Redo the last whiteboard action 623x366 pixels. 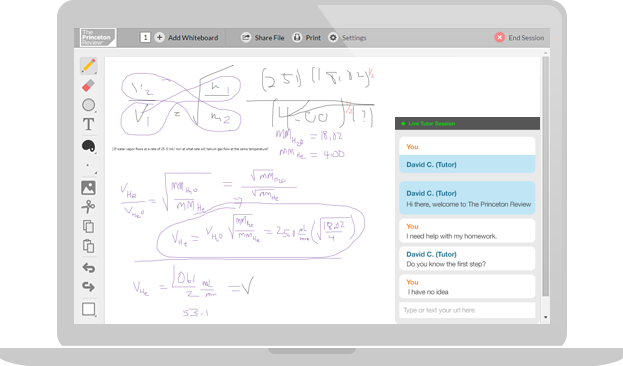tap(88, 287)
